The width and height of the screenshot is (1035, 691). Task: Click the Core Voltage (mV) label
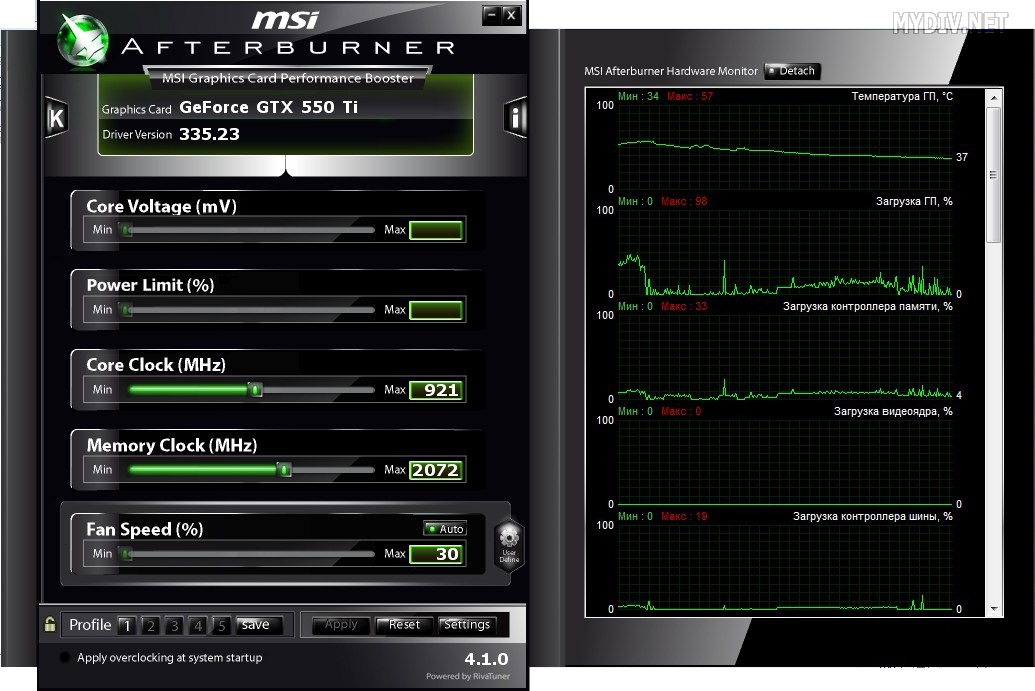coord(161,207)
